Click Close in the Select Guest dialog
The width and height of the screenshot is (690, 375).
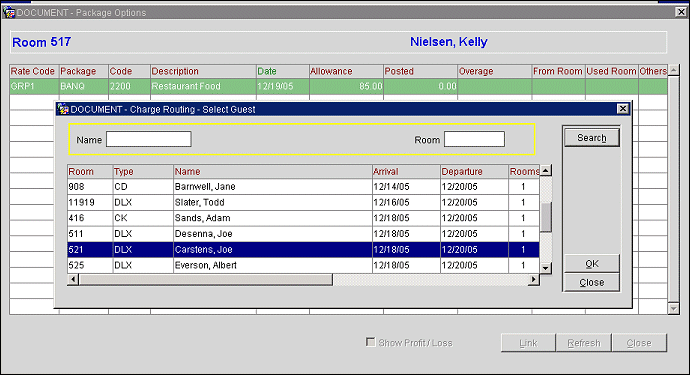(x=592, y=283)
